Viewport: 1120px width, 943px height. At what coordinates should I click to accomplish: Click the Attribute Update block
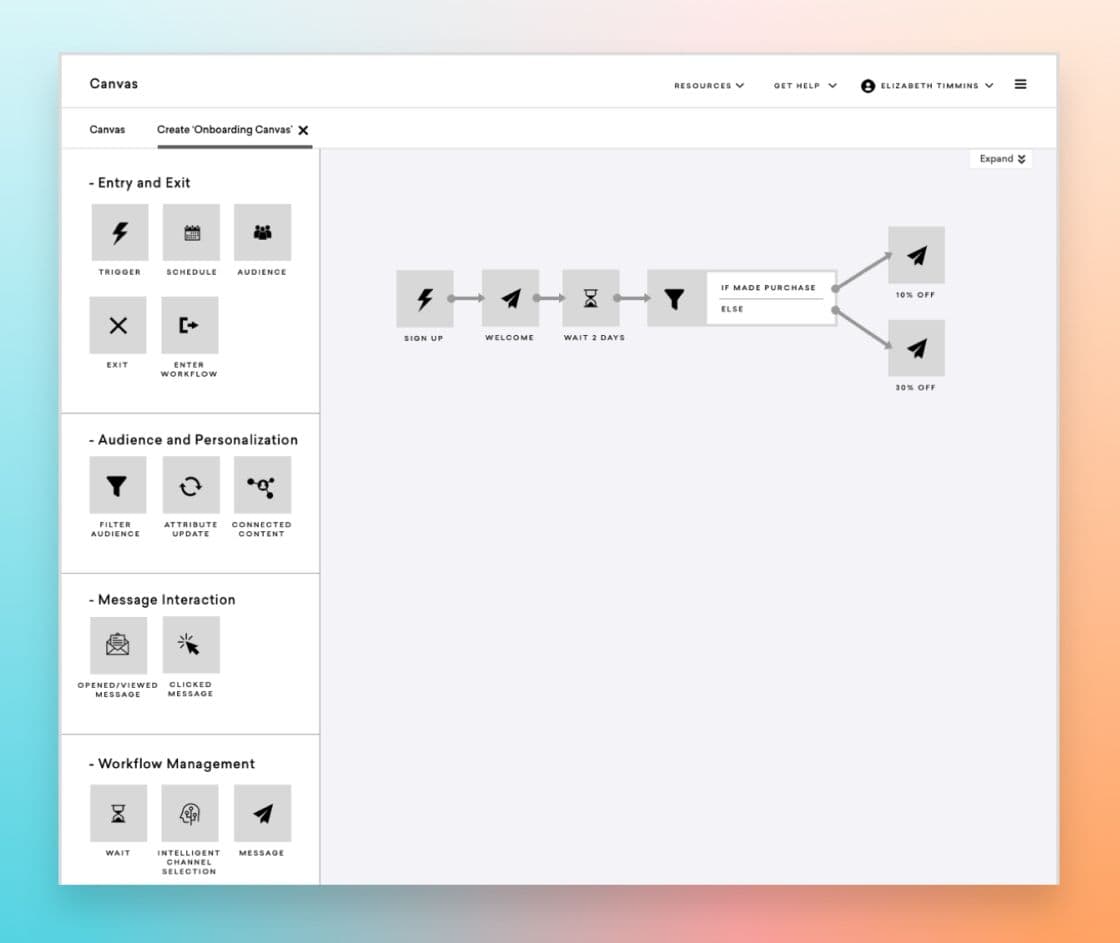(190, 486)
